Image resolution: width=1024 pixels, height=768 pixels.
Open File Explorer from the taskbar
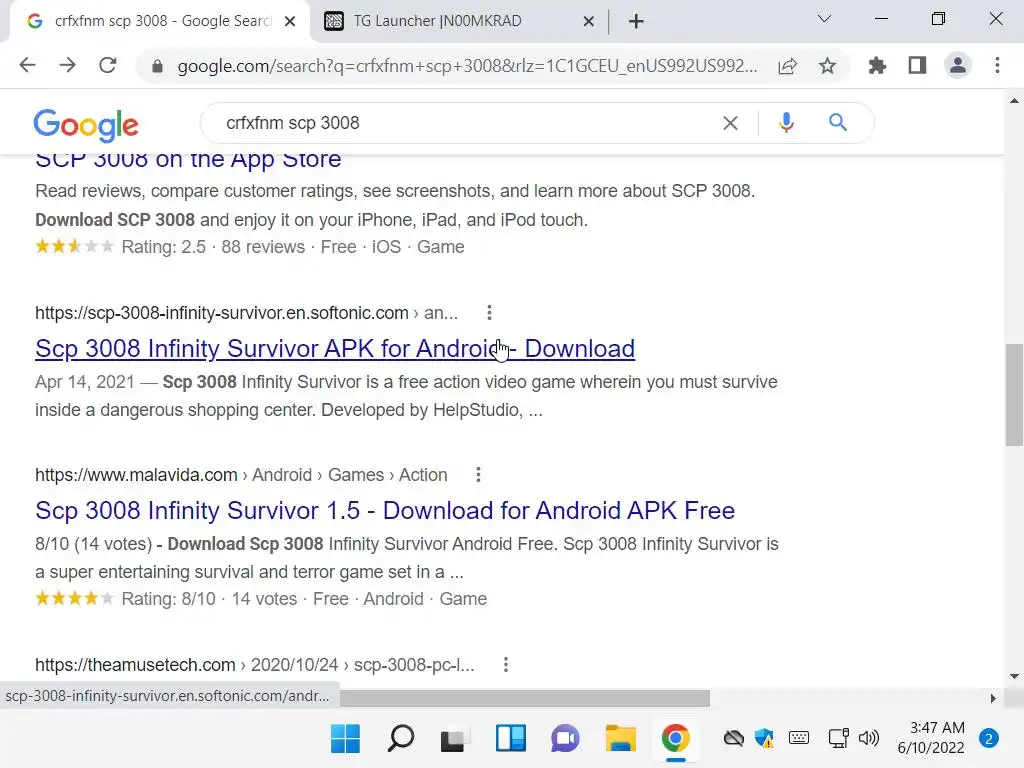click(x=620, y=739)
